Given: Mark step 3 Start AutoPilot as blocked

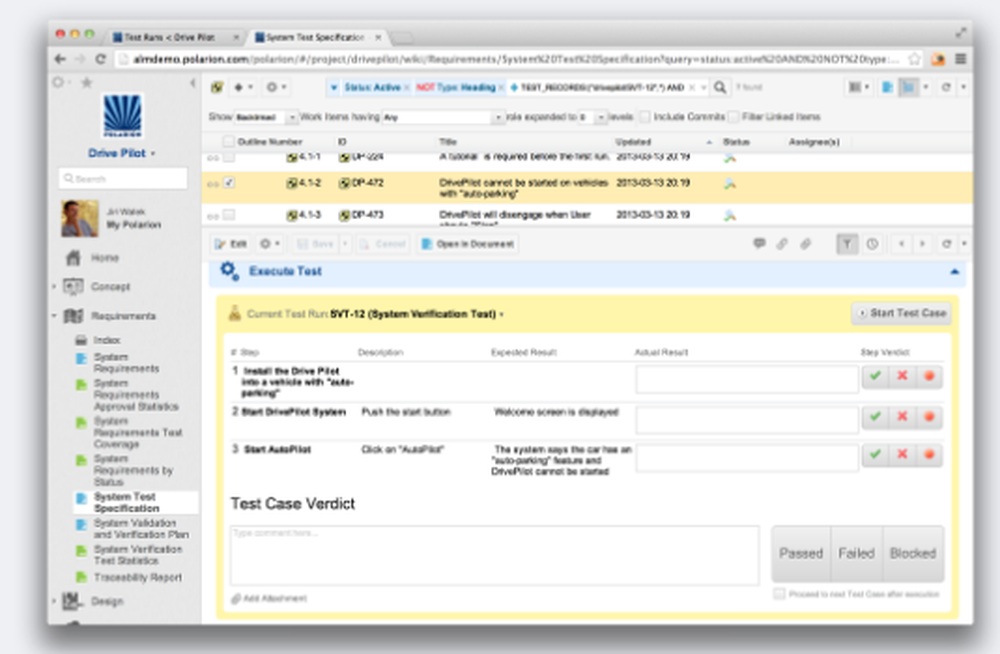Looking at the screenshot, I should [x=929, y=455].
